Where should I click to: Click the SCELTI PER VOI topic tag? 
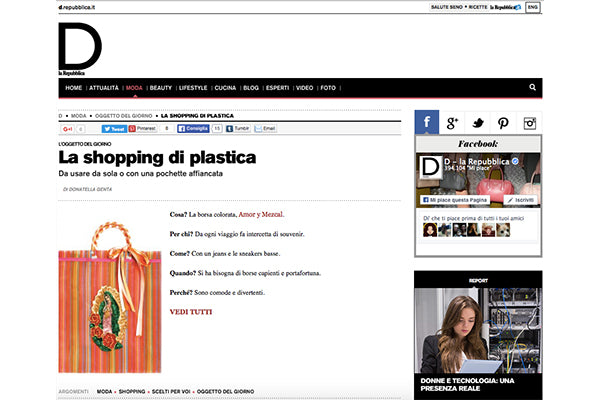tap(171, 392)
